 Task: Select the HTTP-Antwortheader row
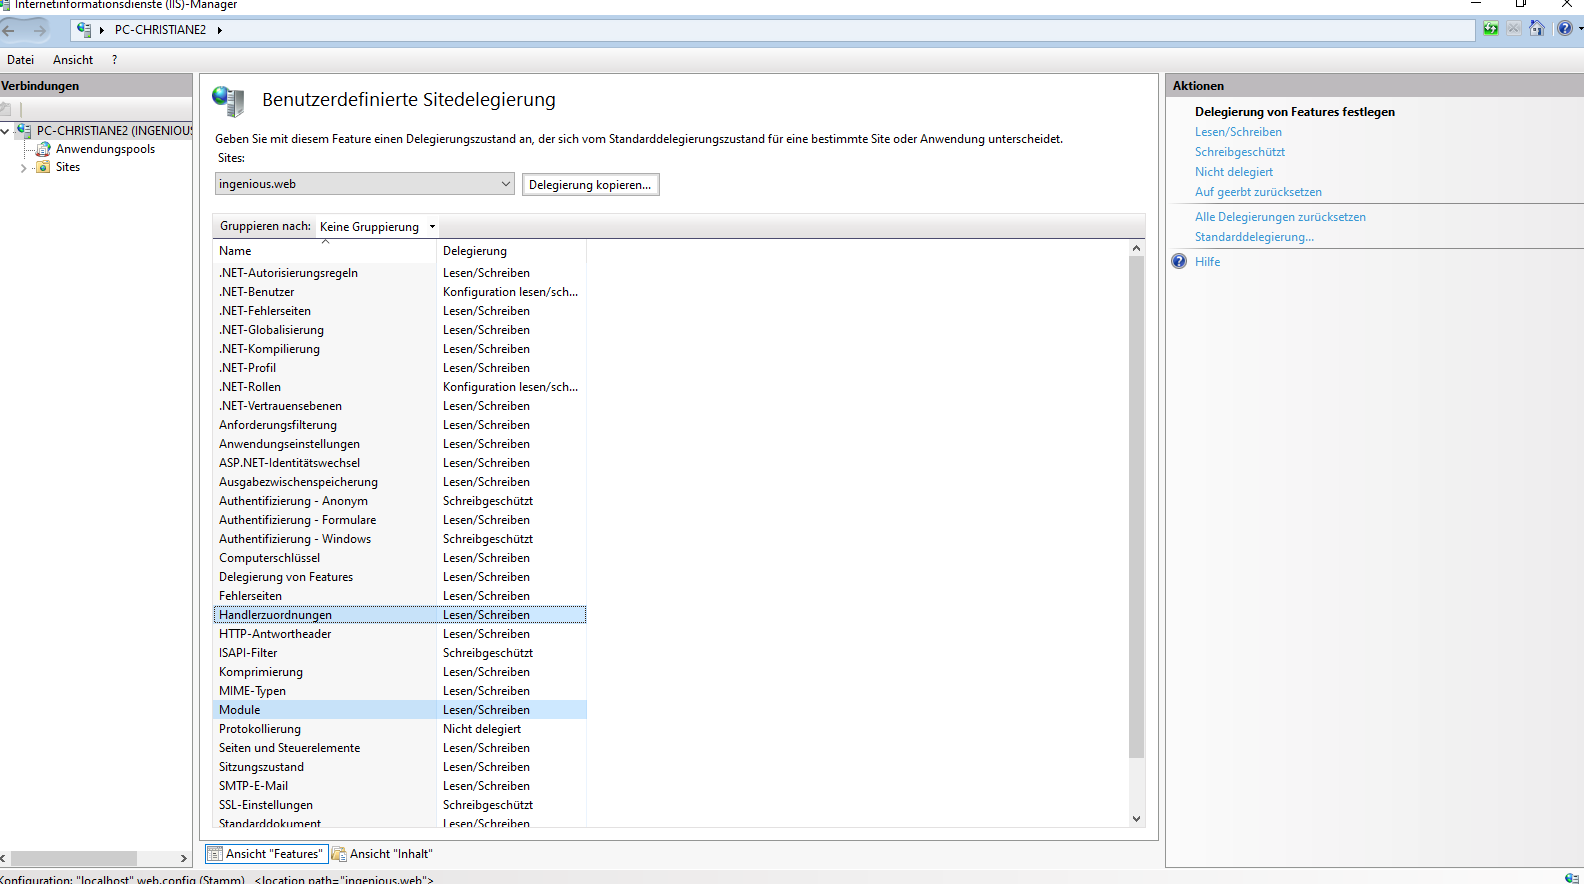coord(400,634)
